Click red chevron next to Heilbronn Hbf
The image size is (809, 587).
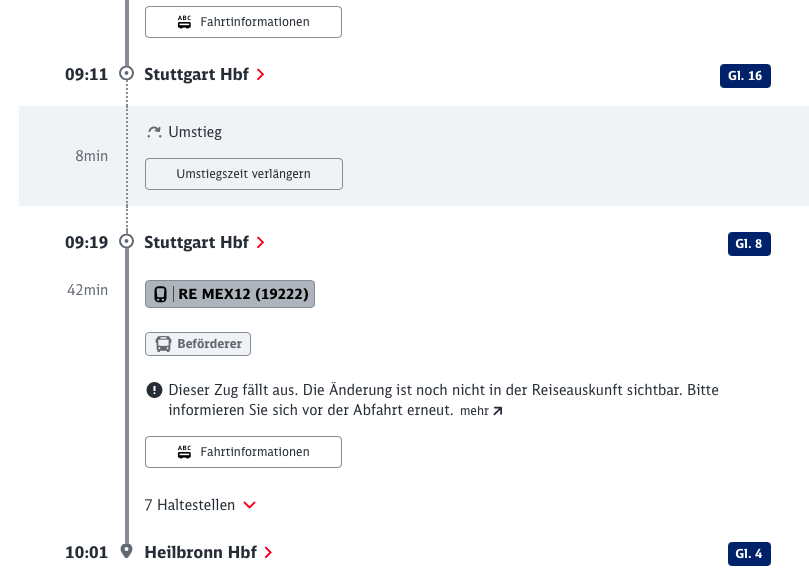[268, 552]
